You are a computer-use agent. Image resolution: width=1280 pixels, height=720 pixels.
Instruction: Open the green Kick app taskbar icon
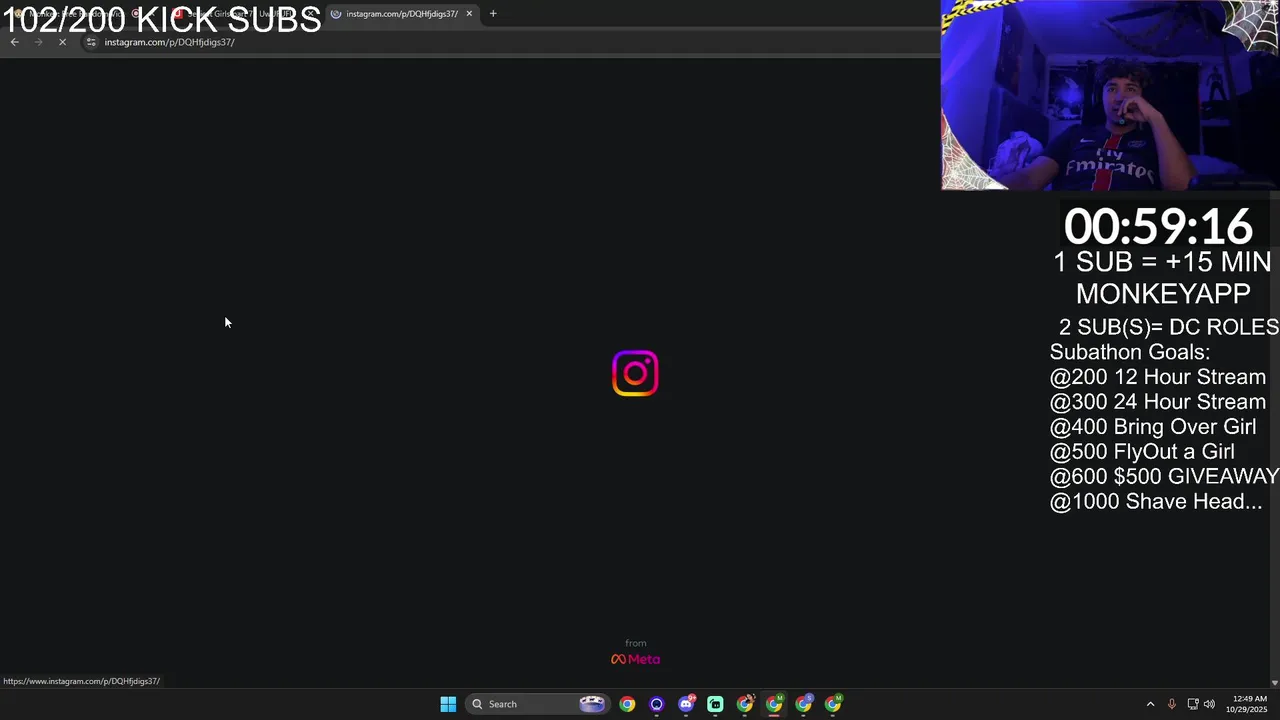pyautogui.click(x=715, y=704)
